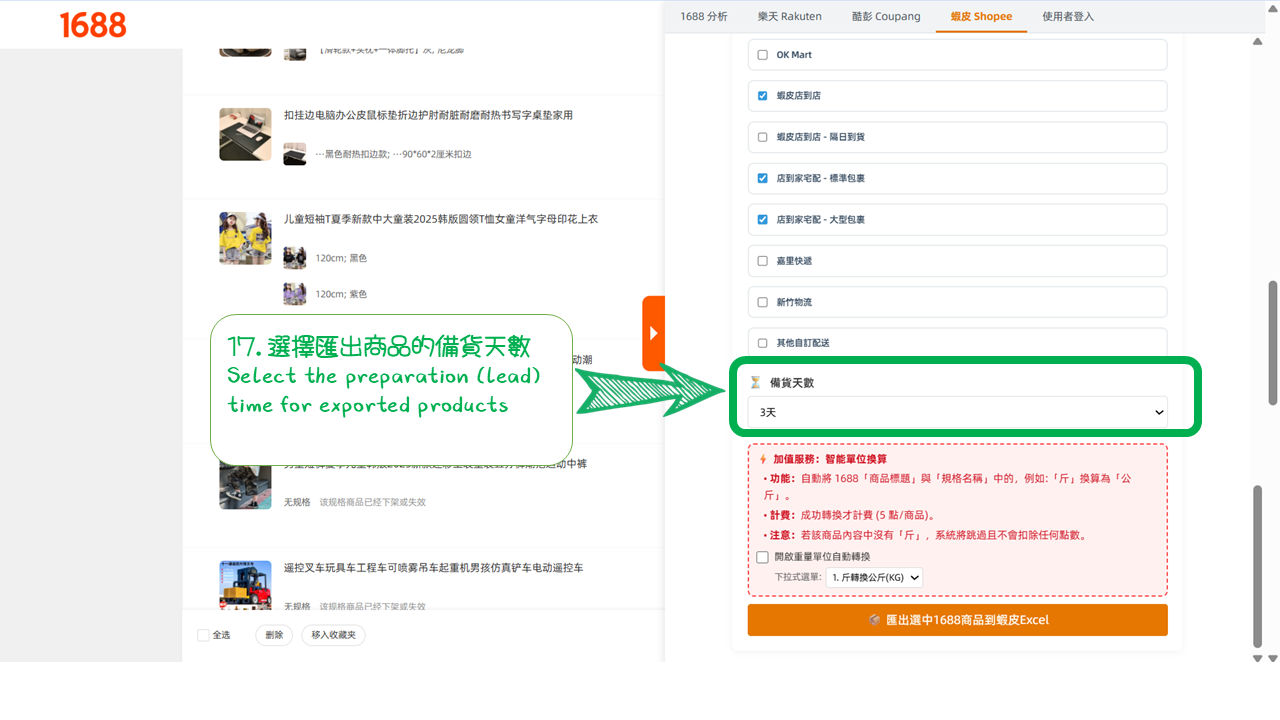Click the yellow children's t-shirt product thumbnail
1280x720 pixels.
click(245, 237)
